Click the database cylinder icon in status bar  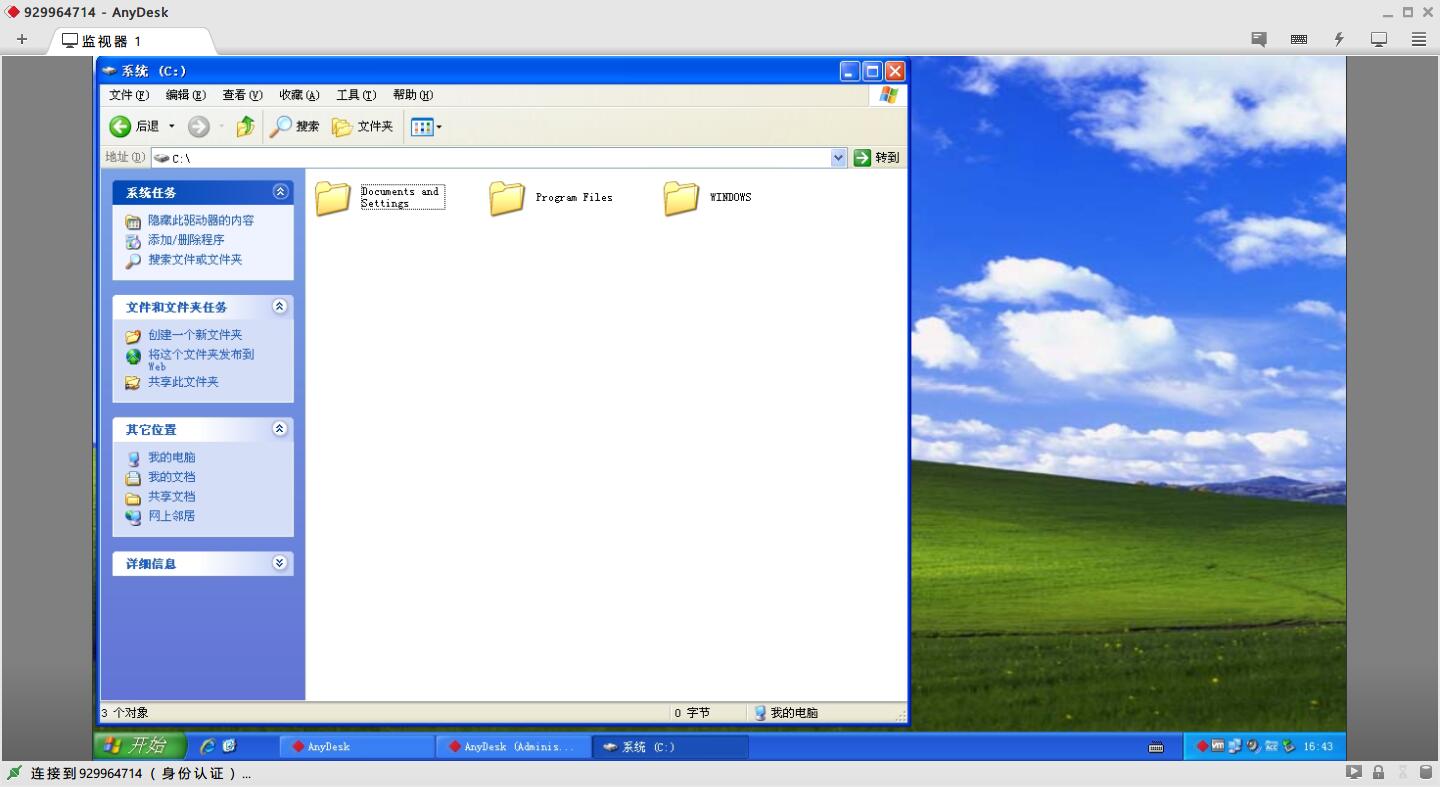tap(1426, 772)
